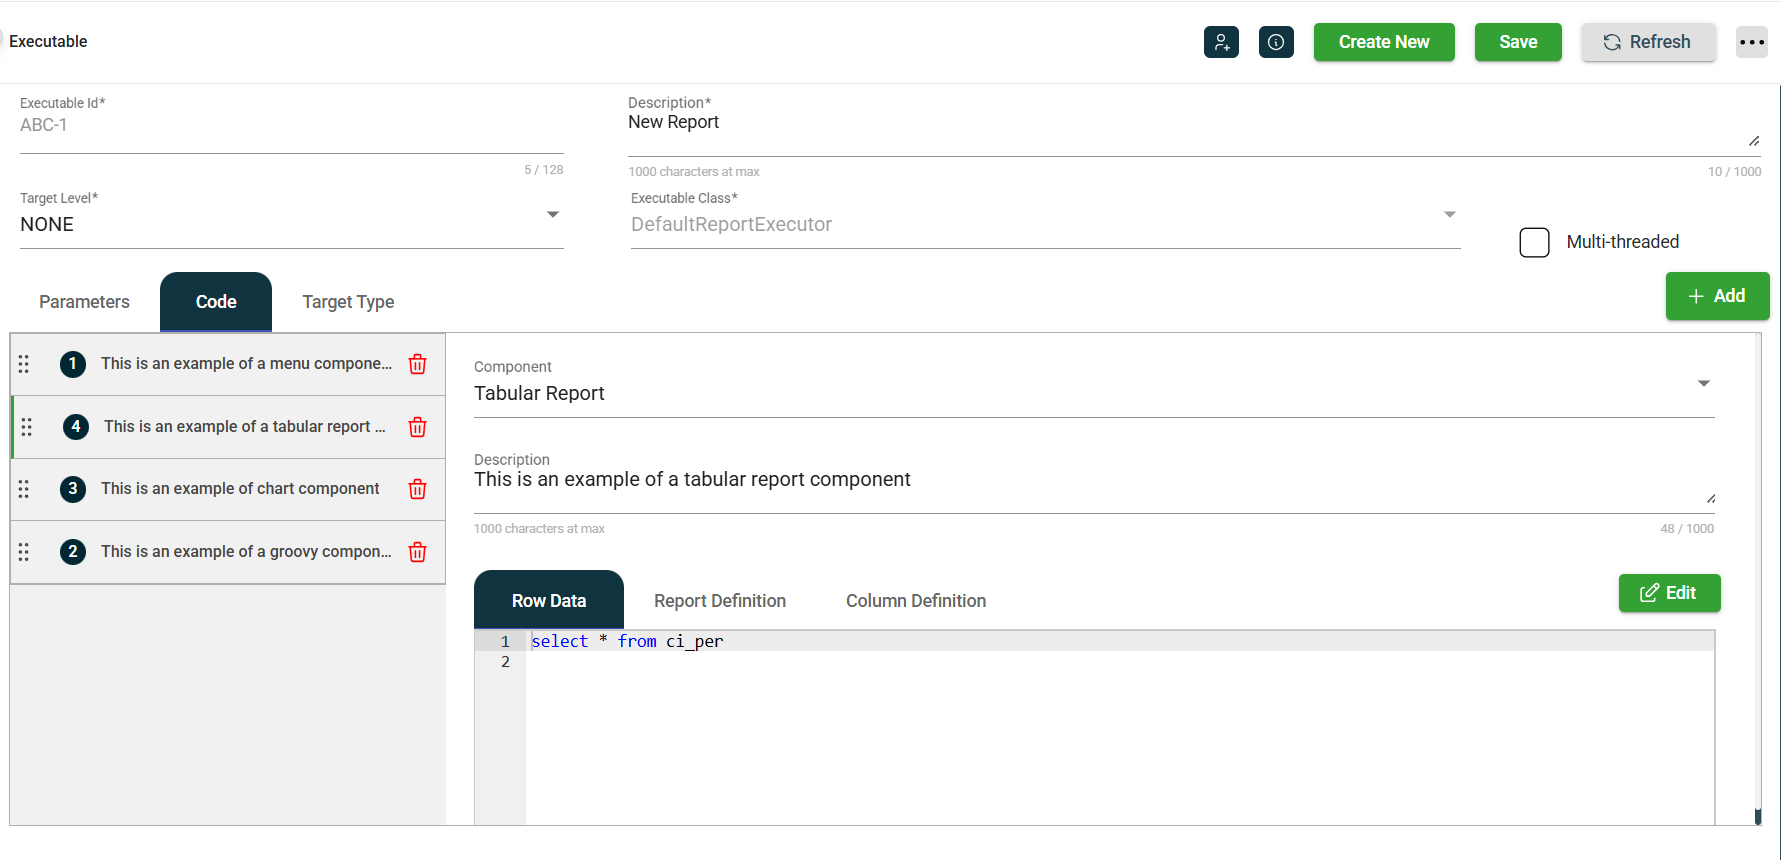Click drag handle beside chart component
This screenshot has height=860, width=1781.
[x=24, y=489]
